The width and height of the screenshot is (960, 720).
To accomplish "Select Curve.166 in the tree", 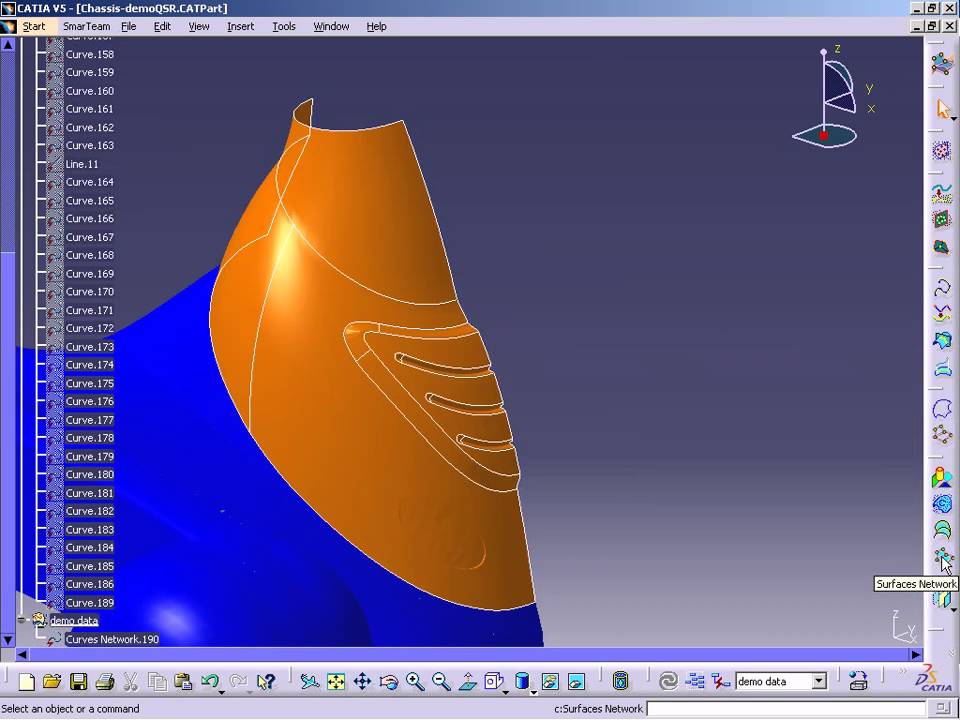I will [90, 219].
